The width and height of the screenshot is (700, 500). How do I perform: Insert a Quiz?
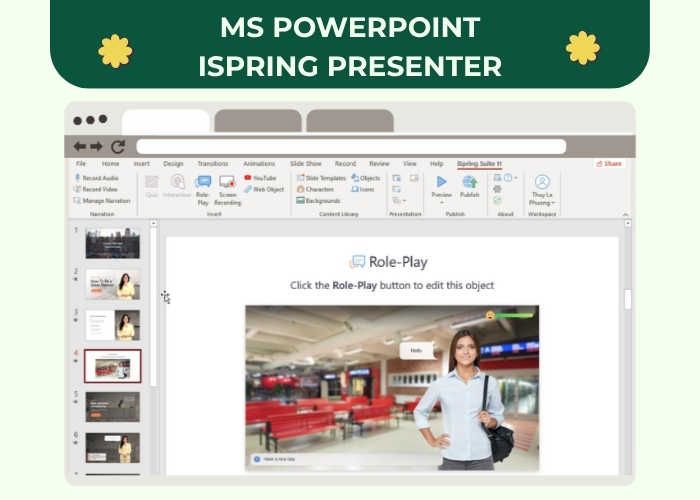point(152,186)
